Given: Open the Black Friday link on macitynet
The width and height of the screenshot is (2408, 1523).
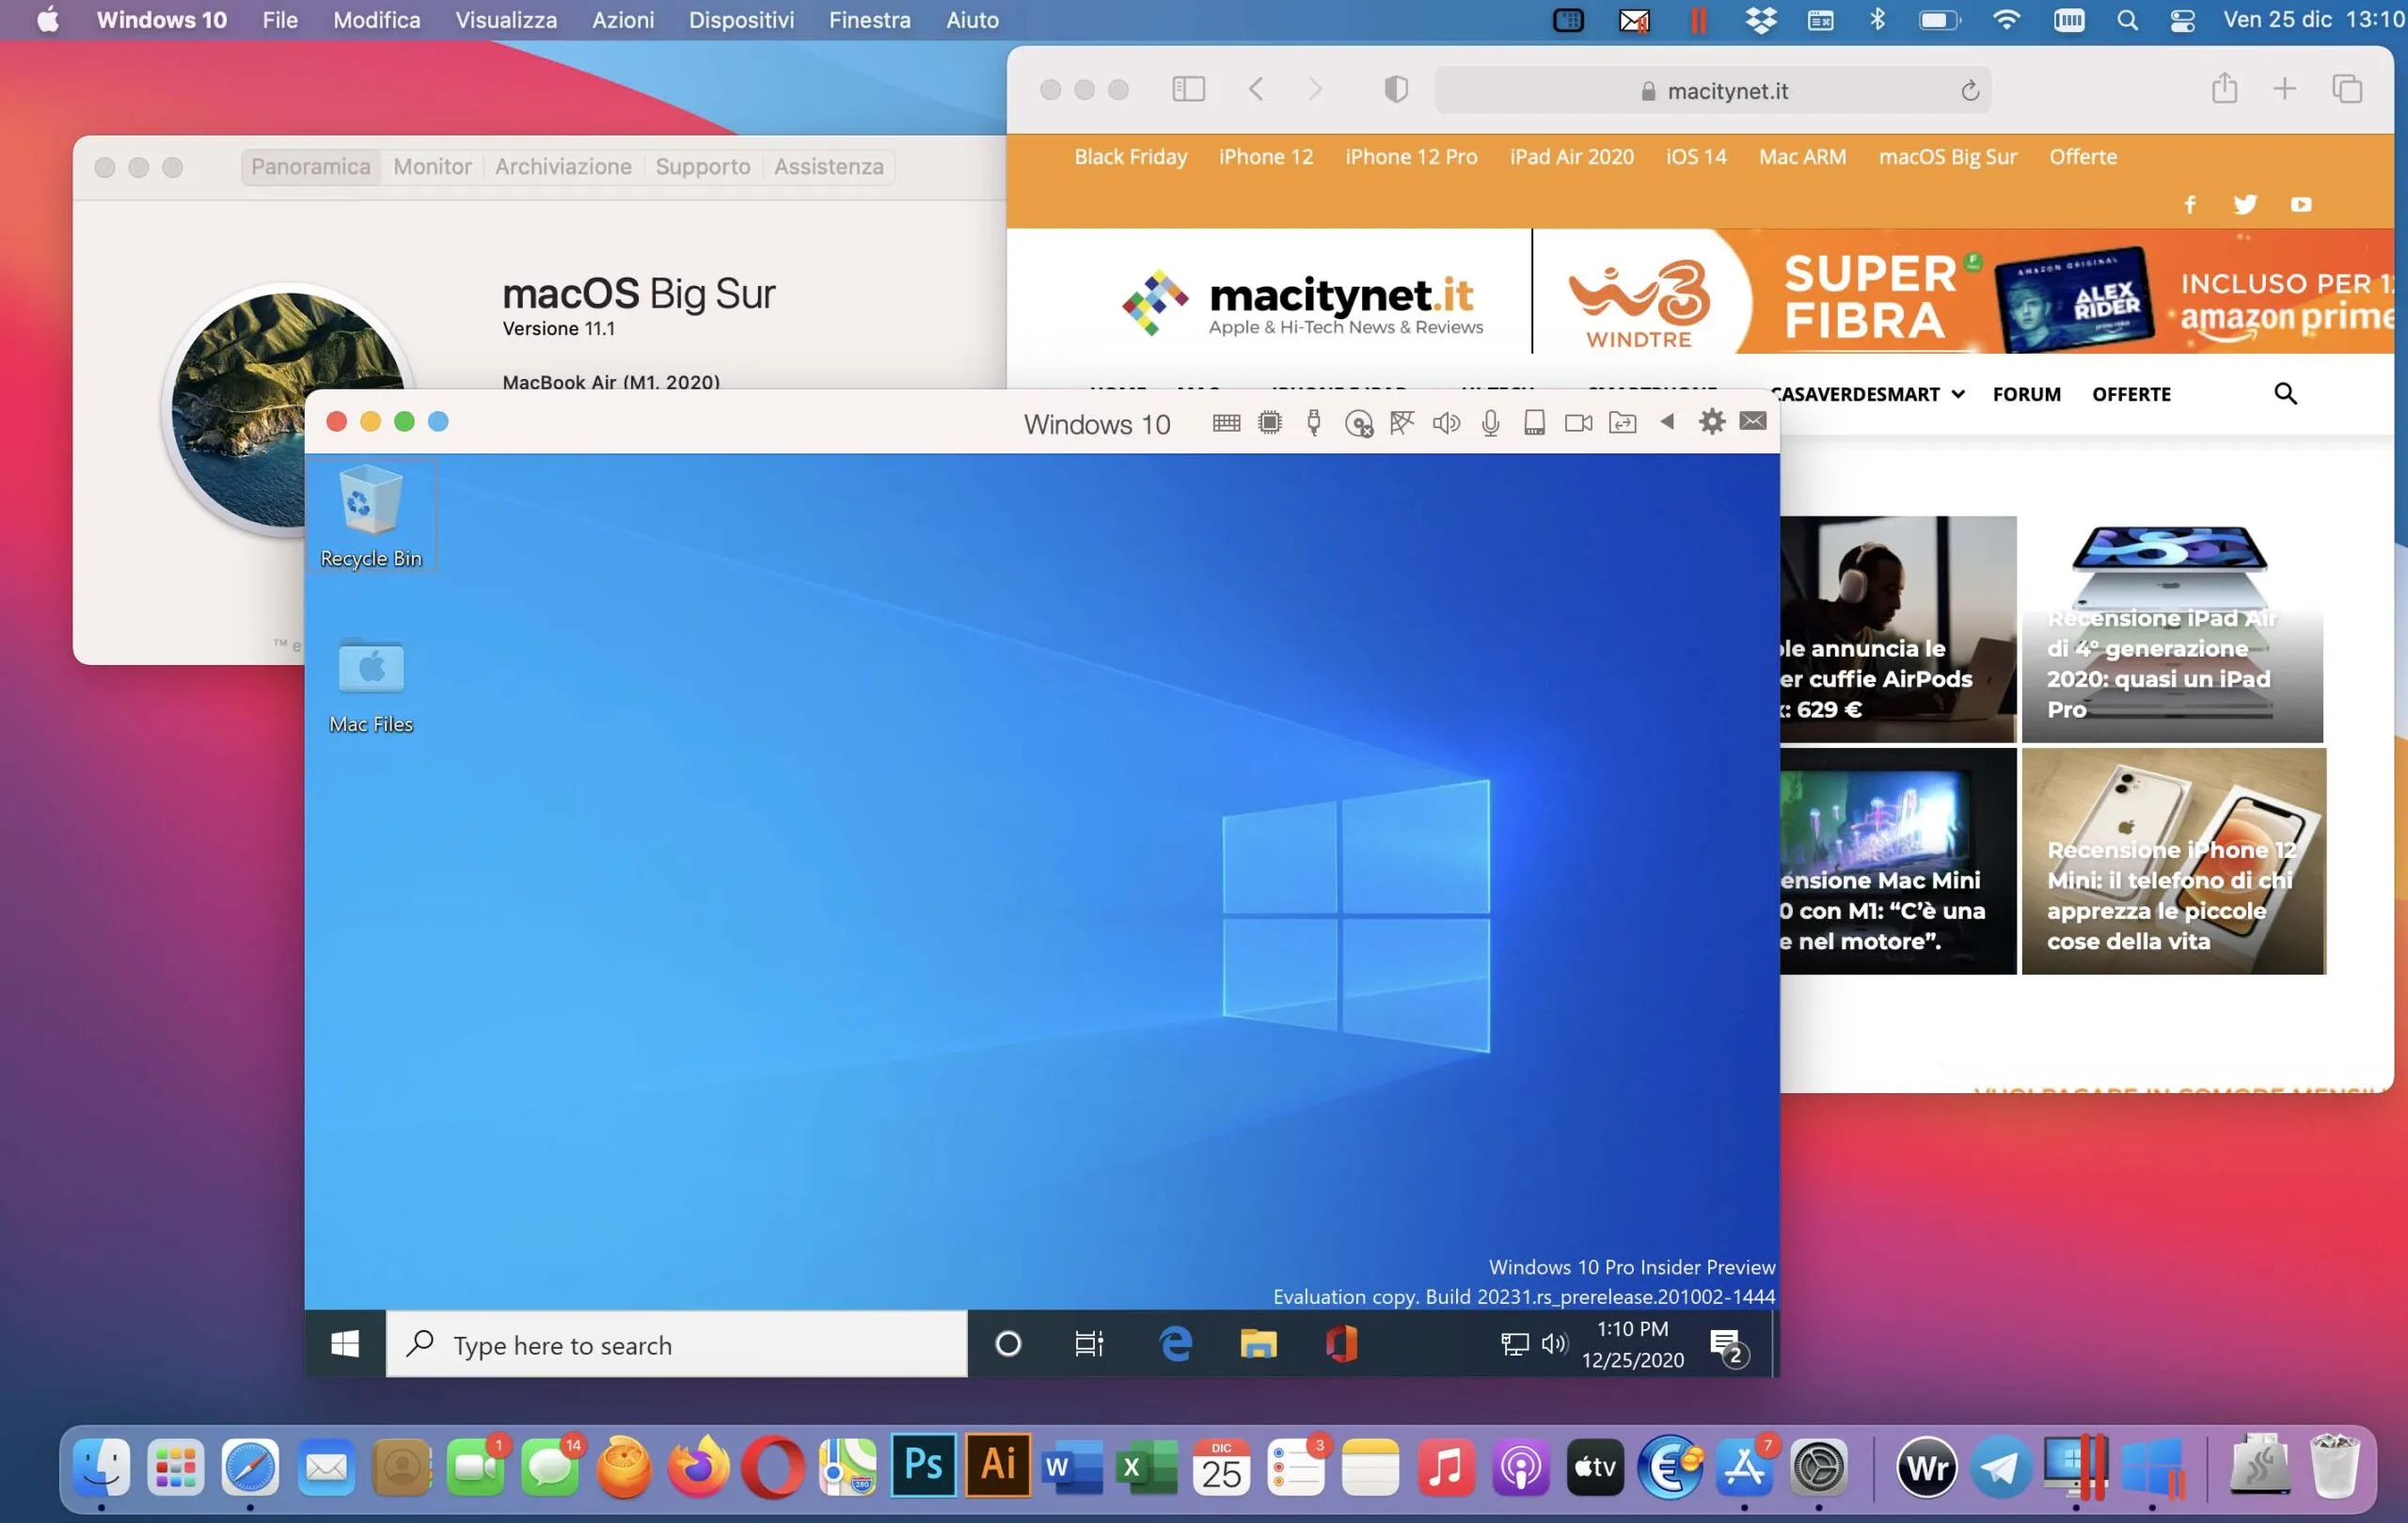Looking at the screenshot, I should point(1130,156).
